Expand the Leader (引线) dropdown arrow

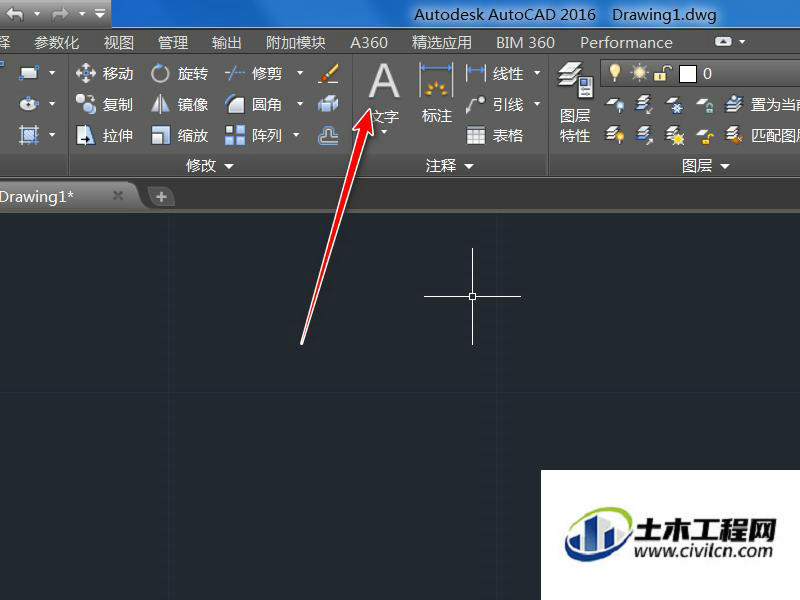point(537,105)
